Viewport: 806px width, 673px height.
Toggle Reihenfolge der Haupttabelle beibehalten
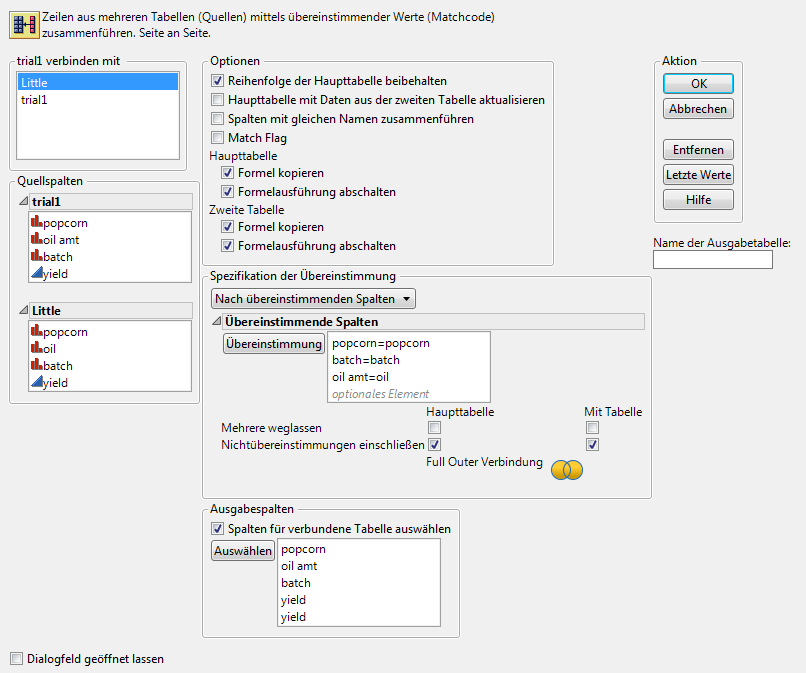218,81
